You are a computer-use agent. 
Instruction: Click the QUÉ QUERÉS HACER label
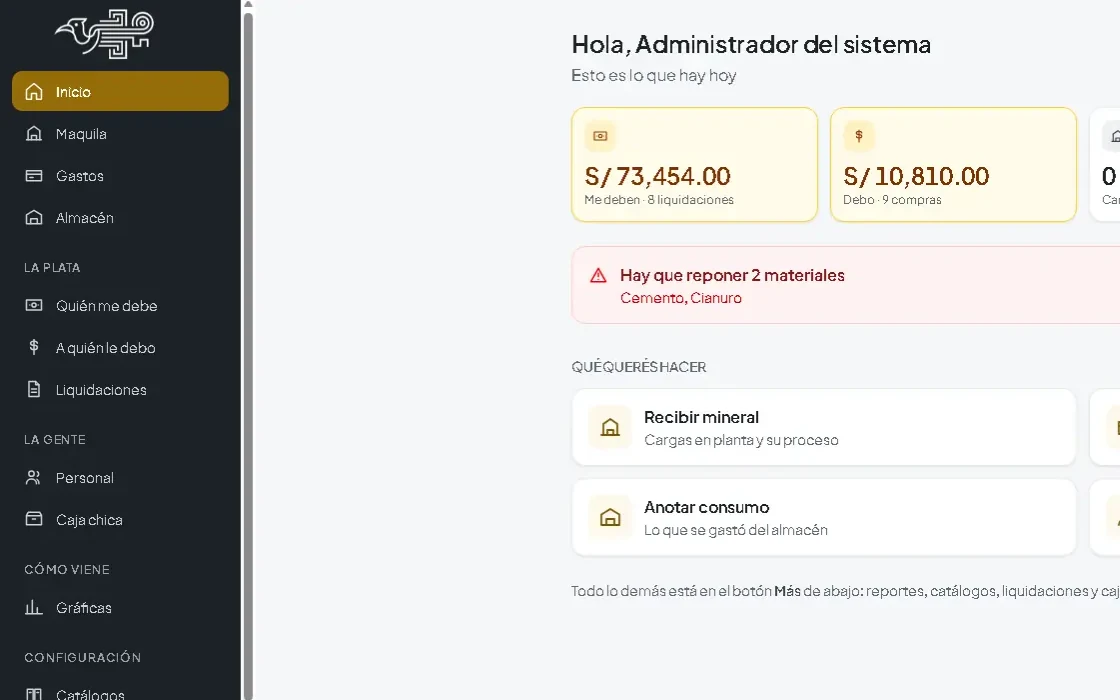pos(639,367)
